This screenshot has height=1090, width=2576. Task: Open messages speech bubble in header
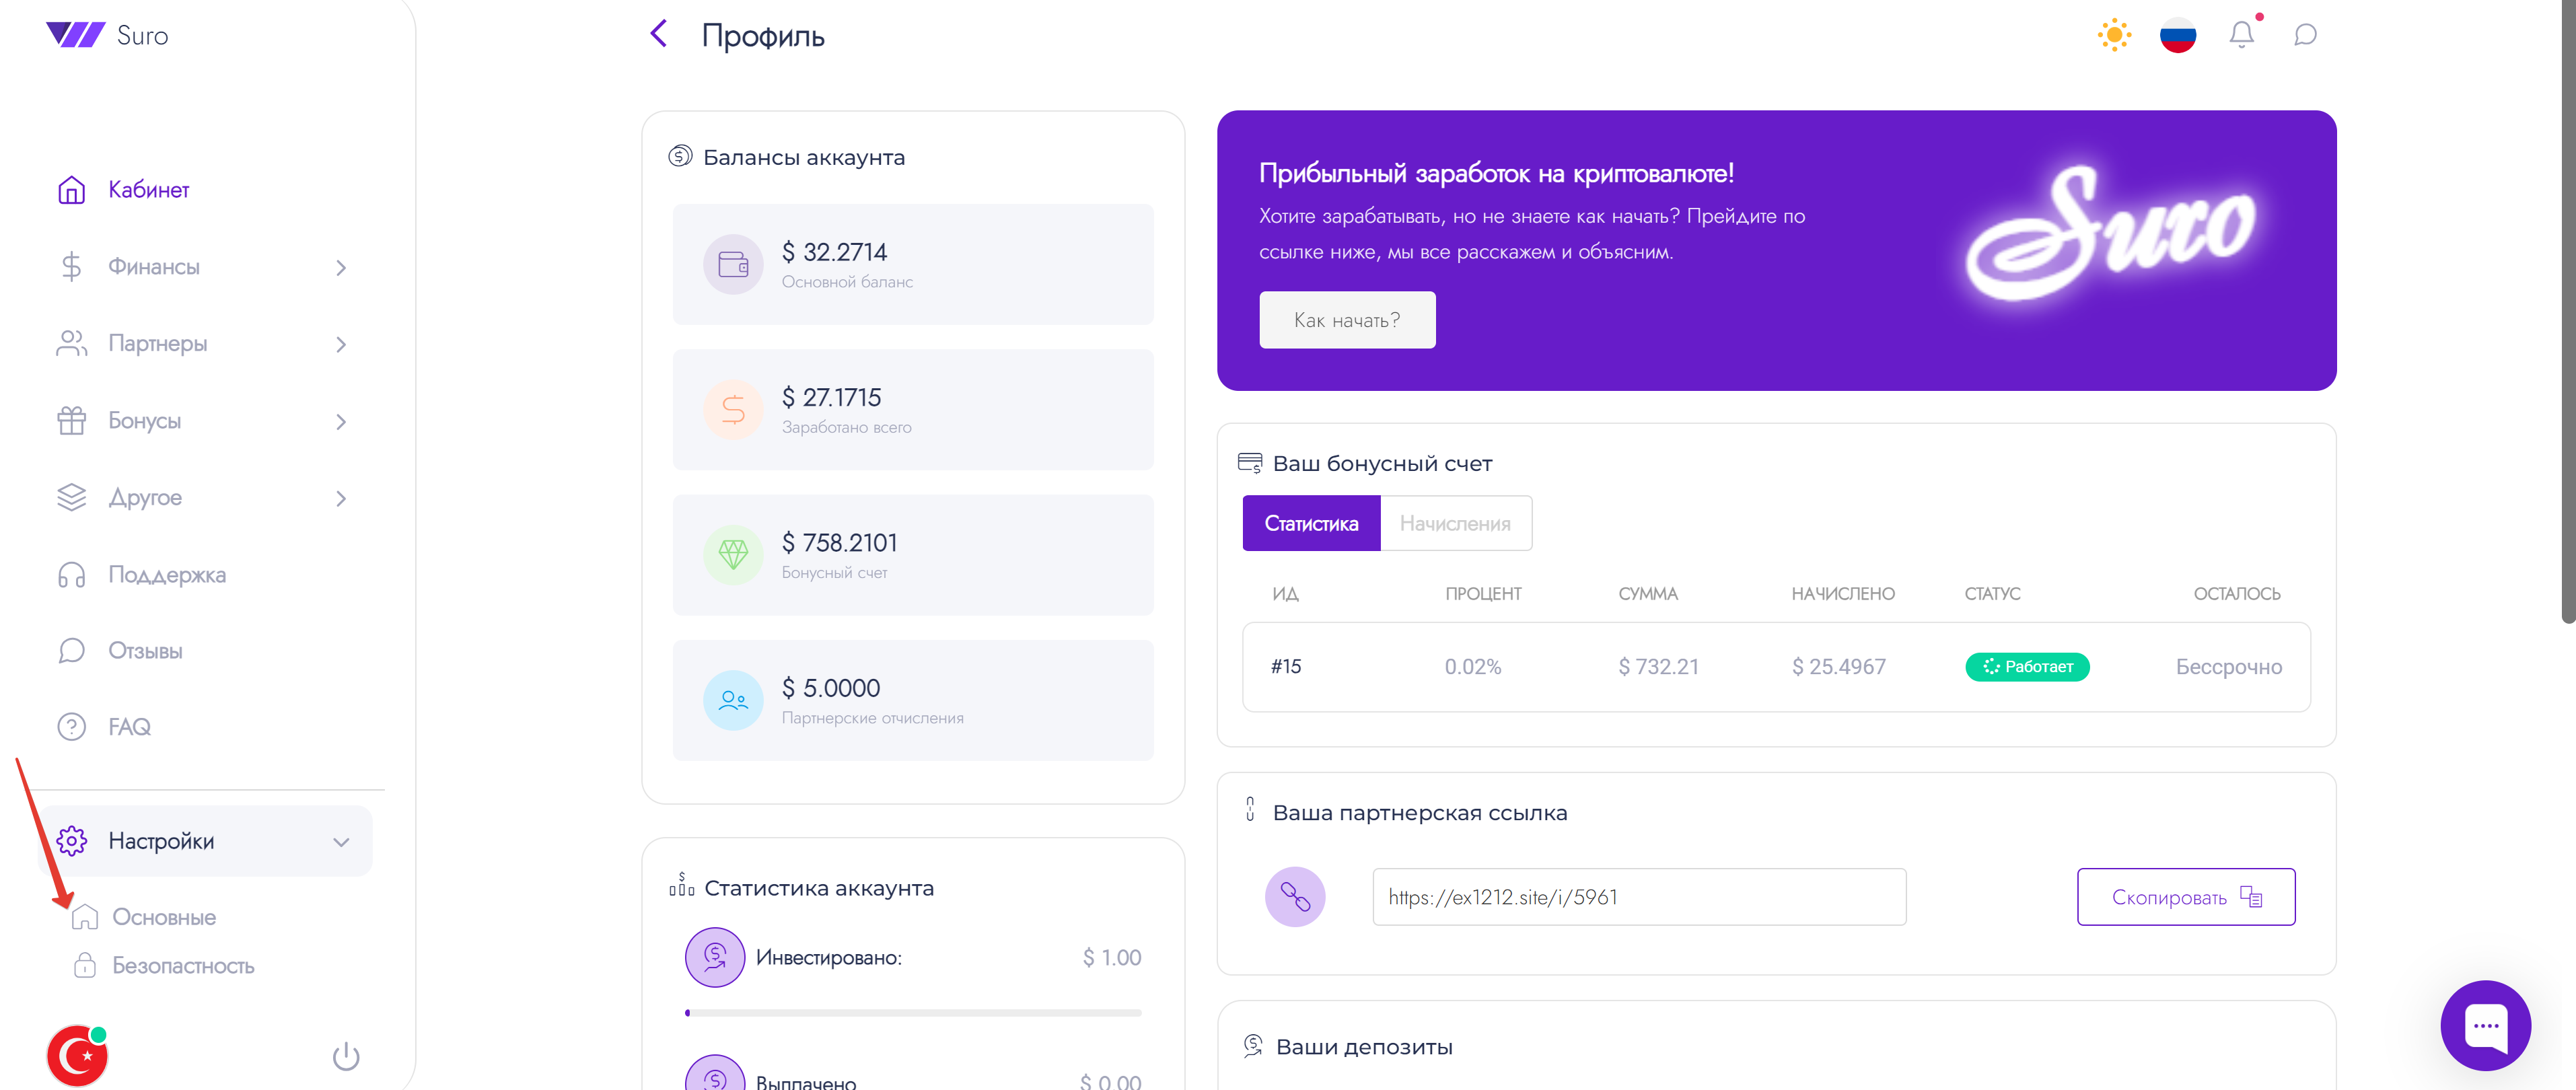(x=2305, y=35)
